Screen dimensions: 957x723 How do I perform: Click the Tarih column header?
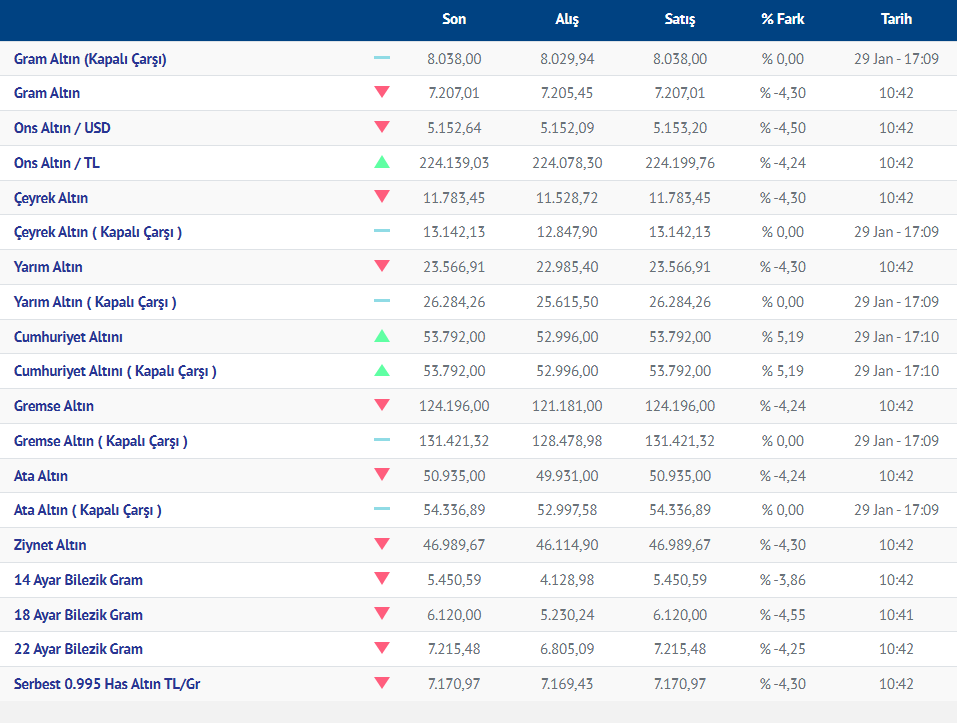(896, 19)
